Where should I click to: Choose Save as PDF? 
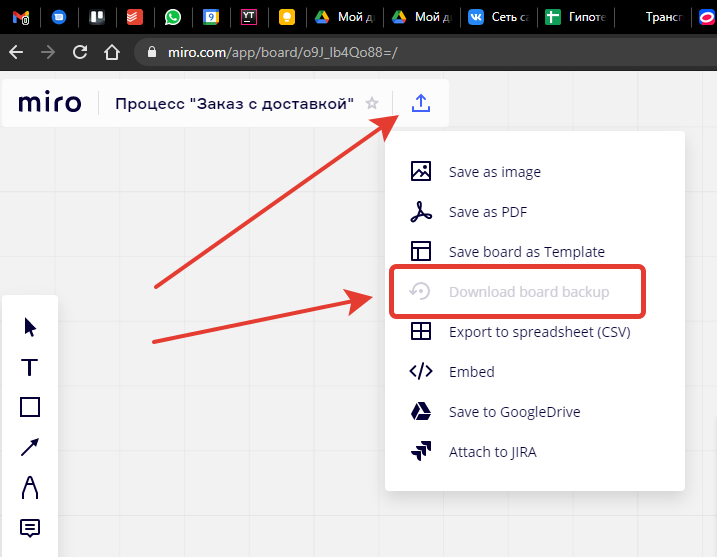(x=487, y=212)
